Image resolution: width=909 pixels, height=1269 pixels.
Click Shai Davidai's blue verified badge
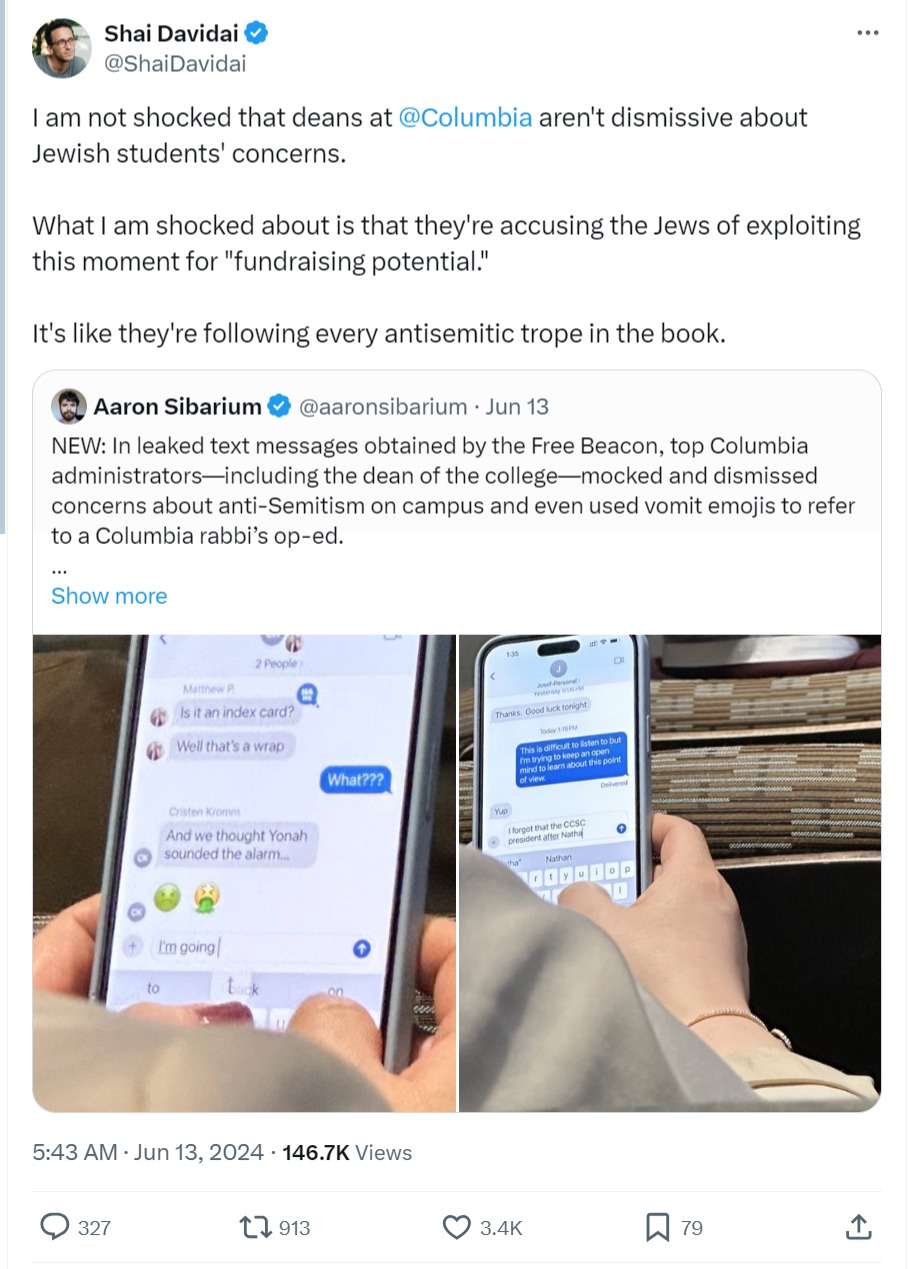pos(257,34)
